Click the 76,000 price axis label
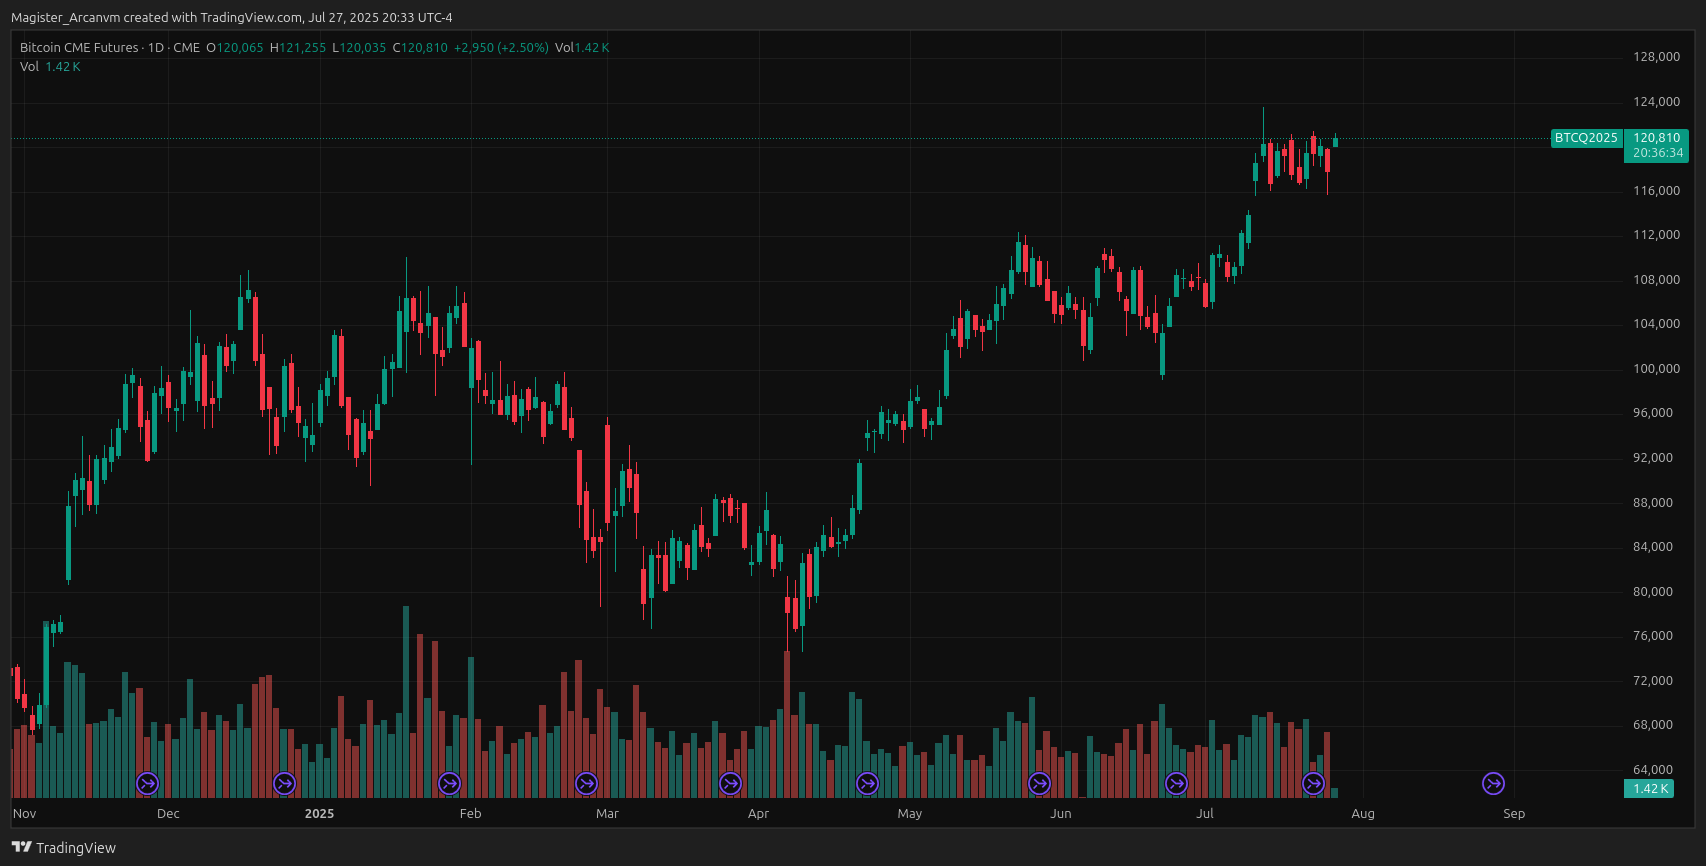This screenshot has height=866, width=1706. (x=1653, y=636)
